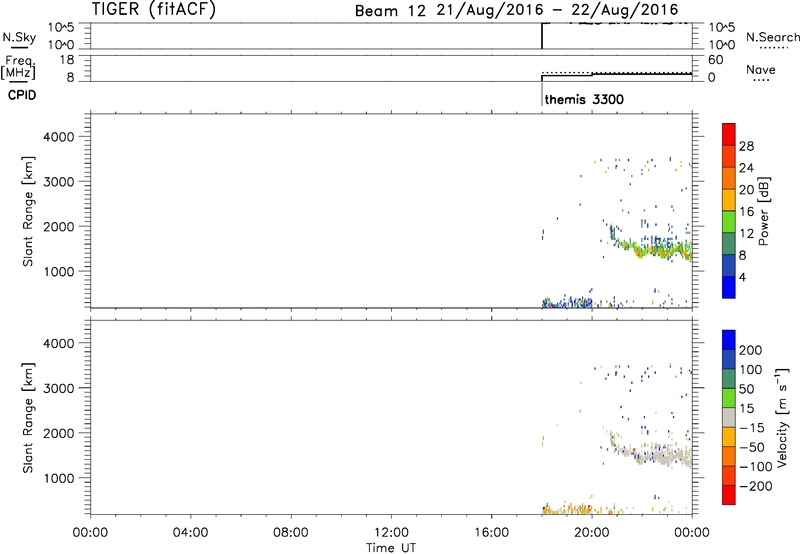Click the '200' tick on Velocity colorbar

pyautogui.click(x=751, y=350)
